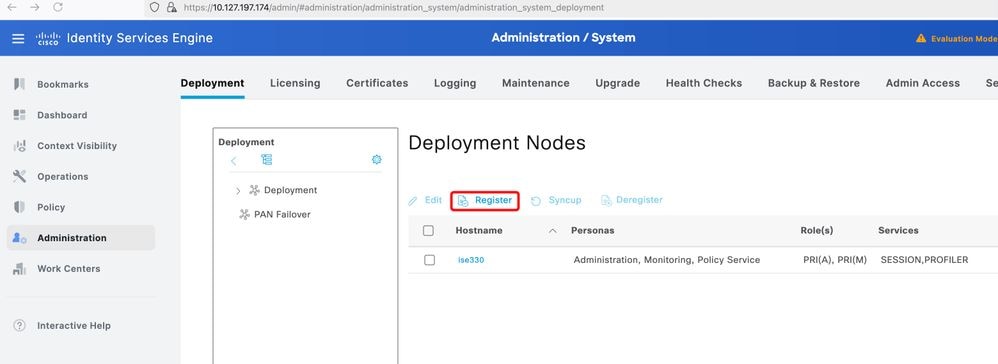Click the Policy shield icon

(20, 207)
